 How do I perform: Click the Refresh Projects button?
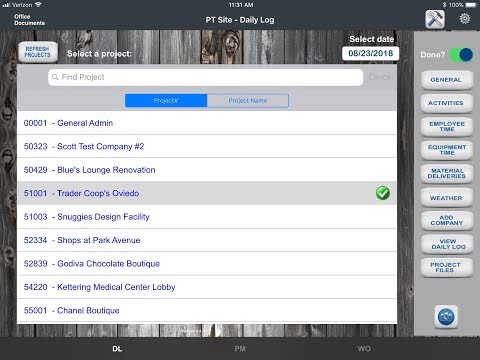point(38,52)
